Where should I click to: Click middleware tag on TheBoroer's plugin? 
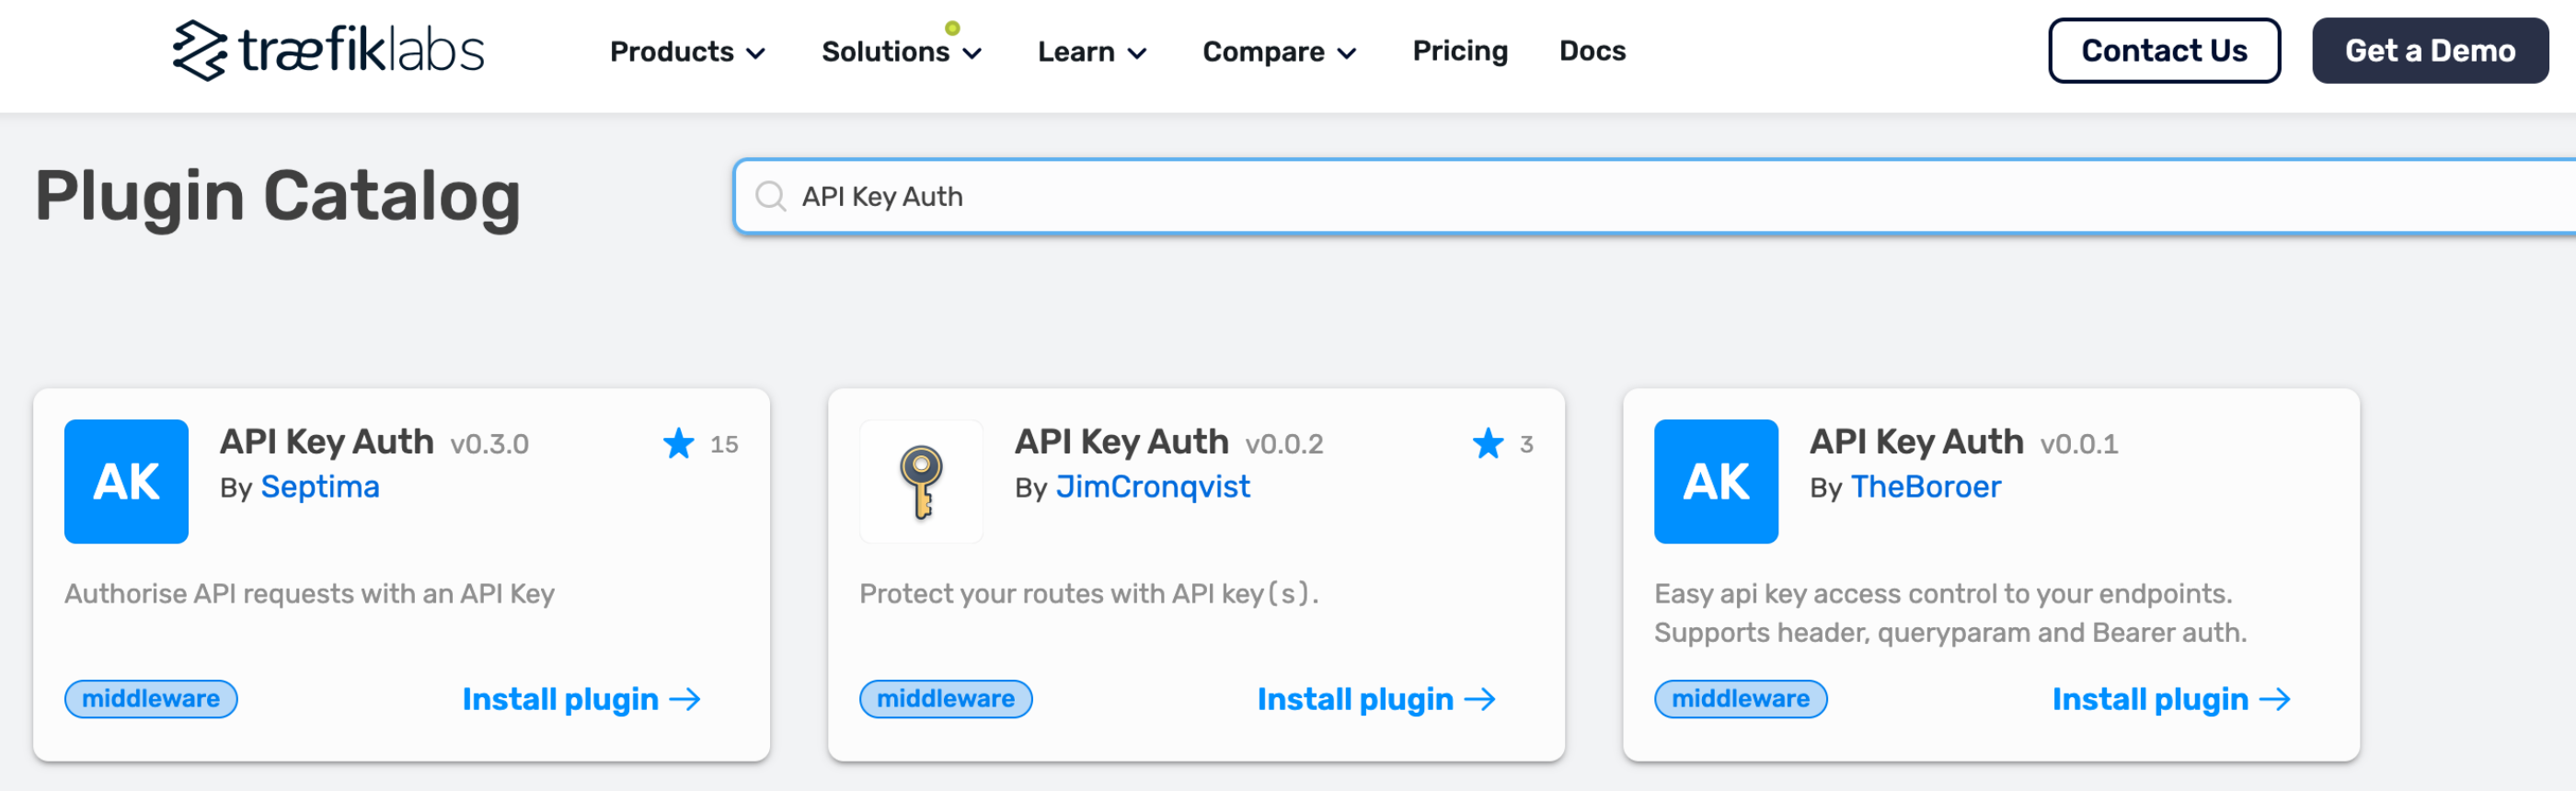point(1741,698)
